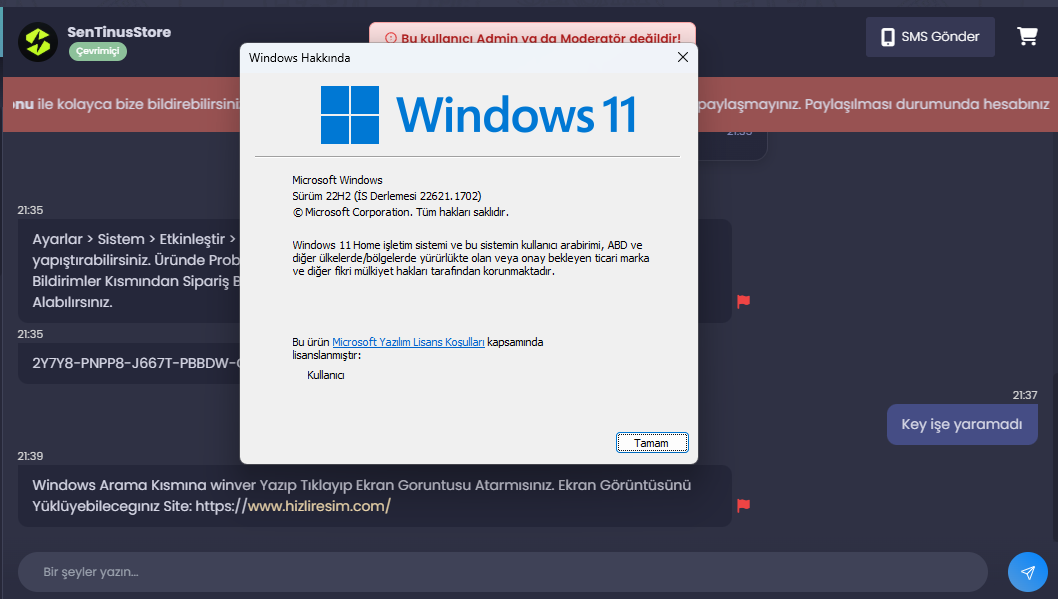
Task: Close the Windows Hakkında dialog
Action: 683,57
